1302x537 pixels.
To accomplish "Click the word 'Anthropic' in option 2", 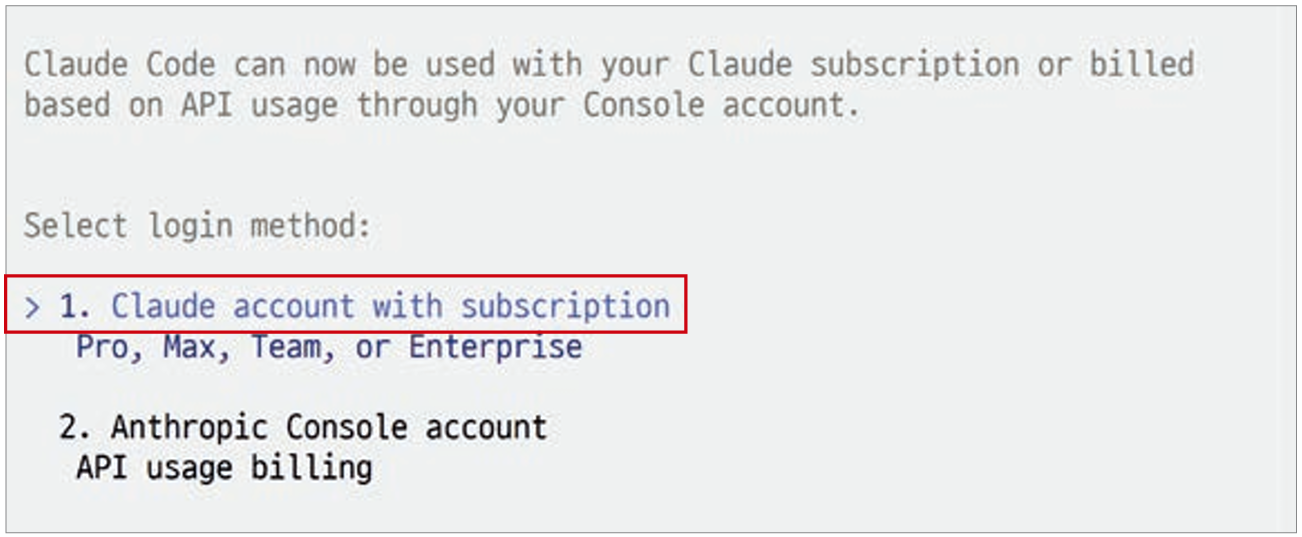I will coord(189,427).
